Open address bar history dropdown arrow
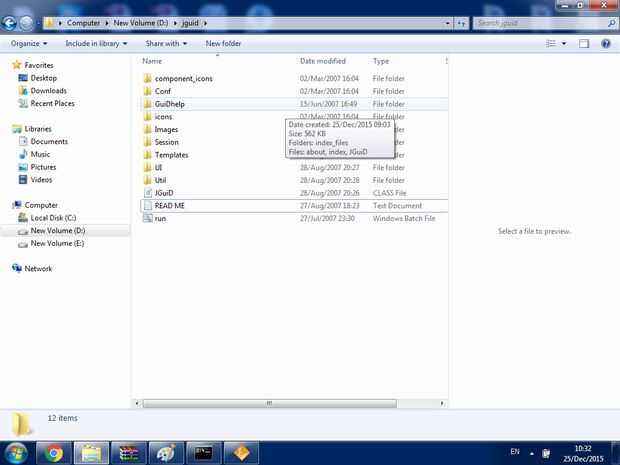This screenshot has height=465, width=620. pyautogui.click(x=447, y=23)
